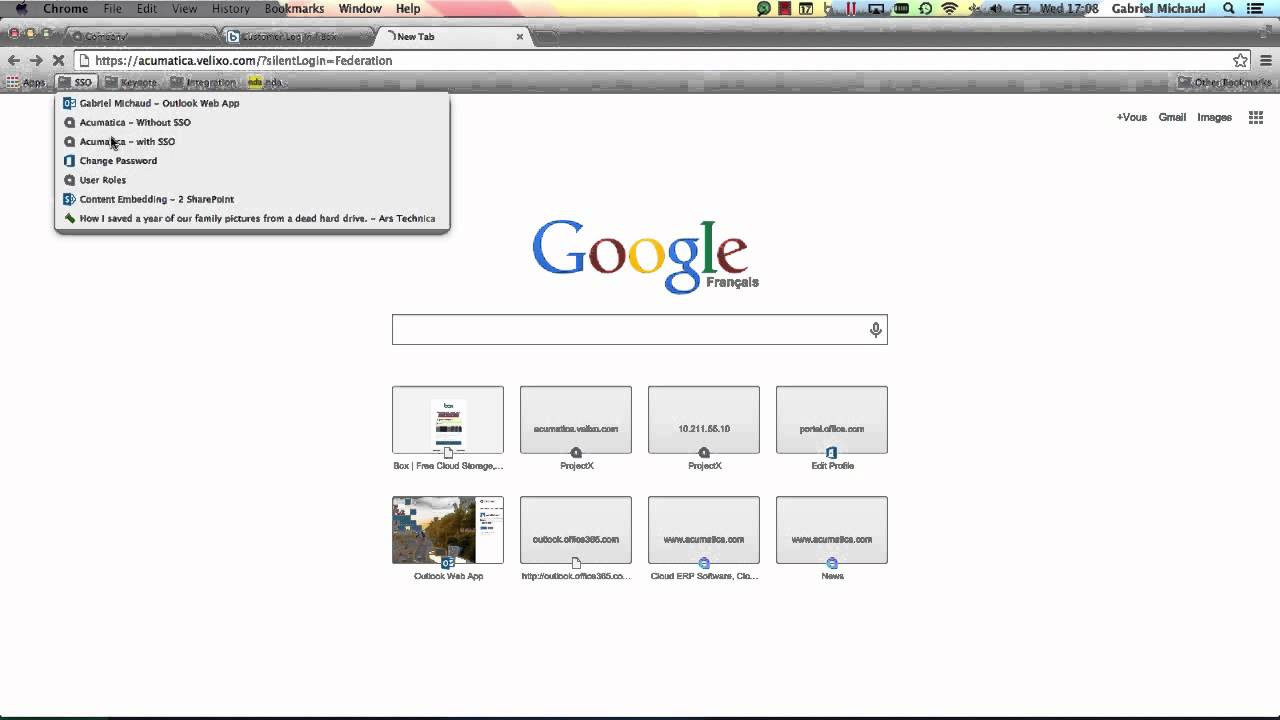The width and height of the screenshot is (1280, 720).
Task: Open the Keynote bookmarks folder
Action: [131, 83]
